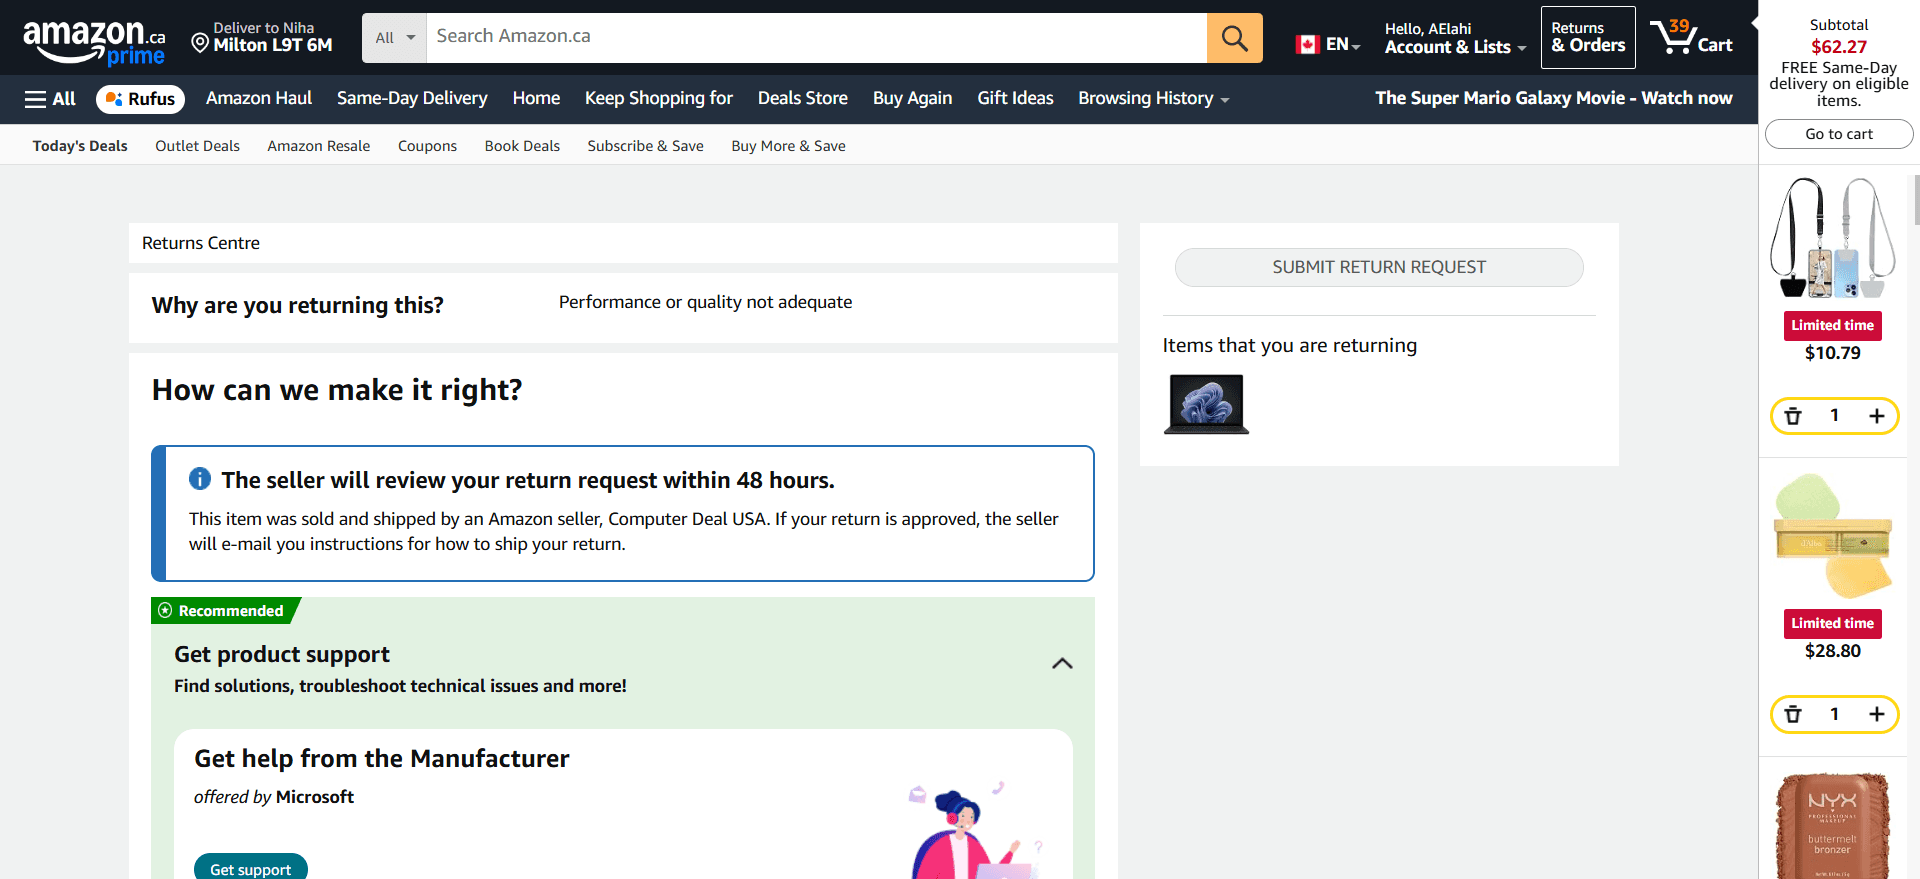Image resolution: width=1920 pixels, height=879 pixels.
Task: Click the Go to cart button
Action: pos(1838,134)
